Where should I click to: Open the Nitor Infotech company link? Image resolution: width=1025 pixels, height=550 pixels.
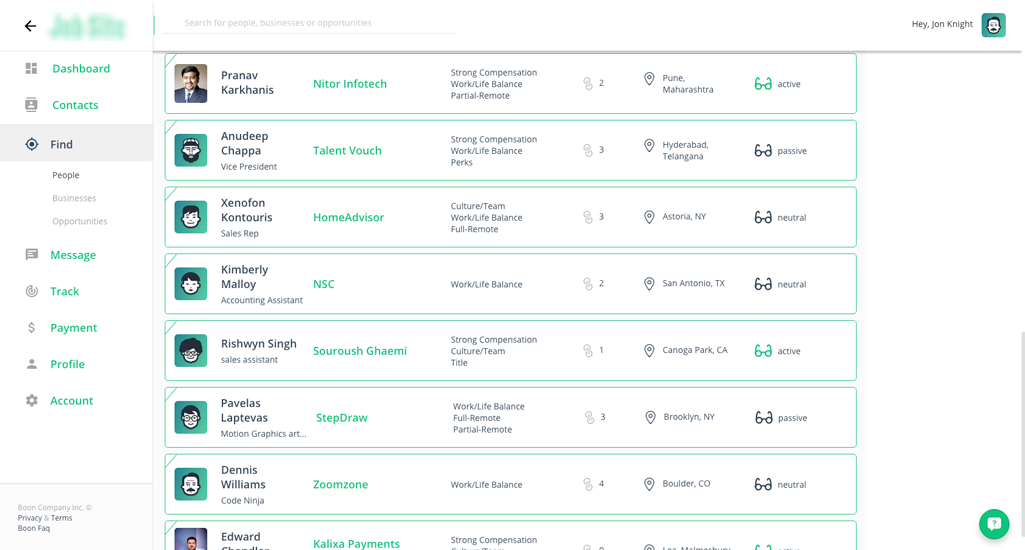(350, 84)
